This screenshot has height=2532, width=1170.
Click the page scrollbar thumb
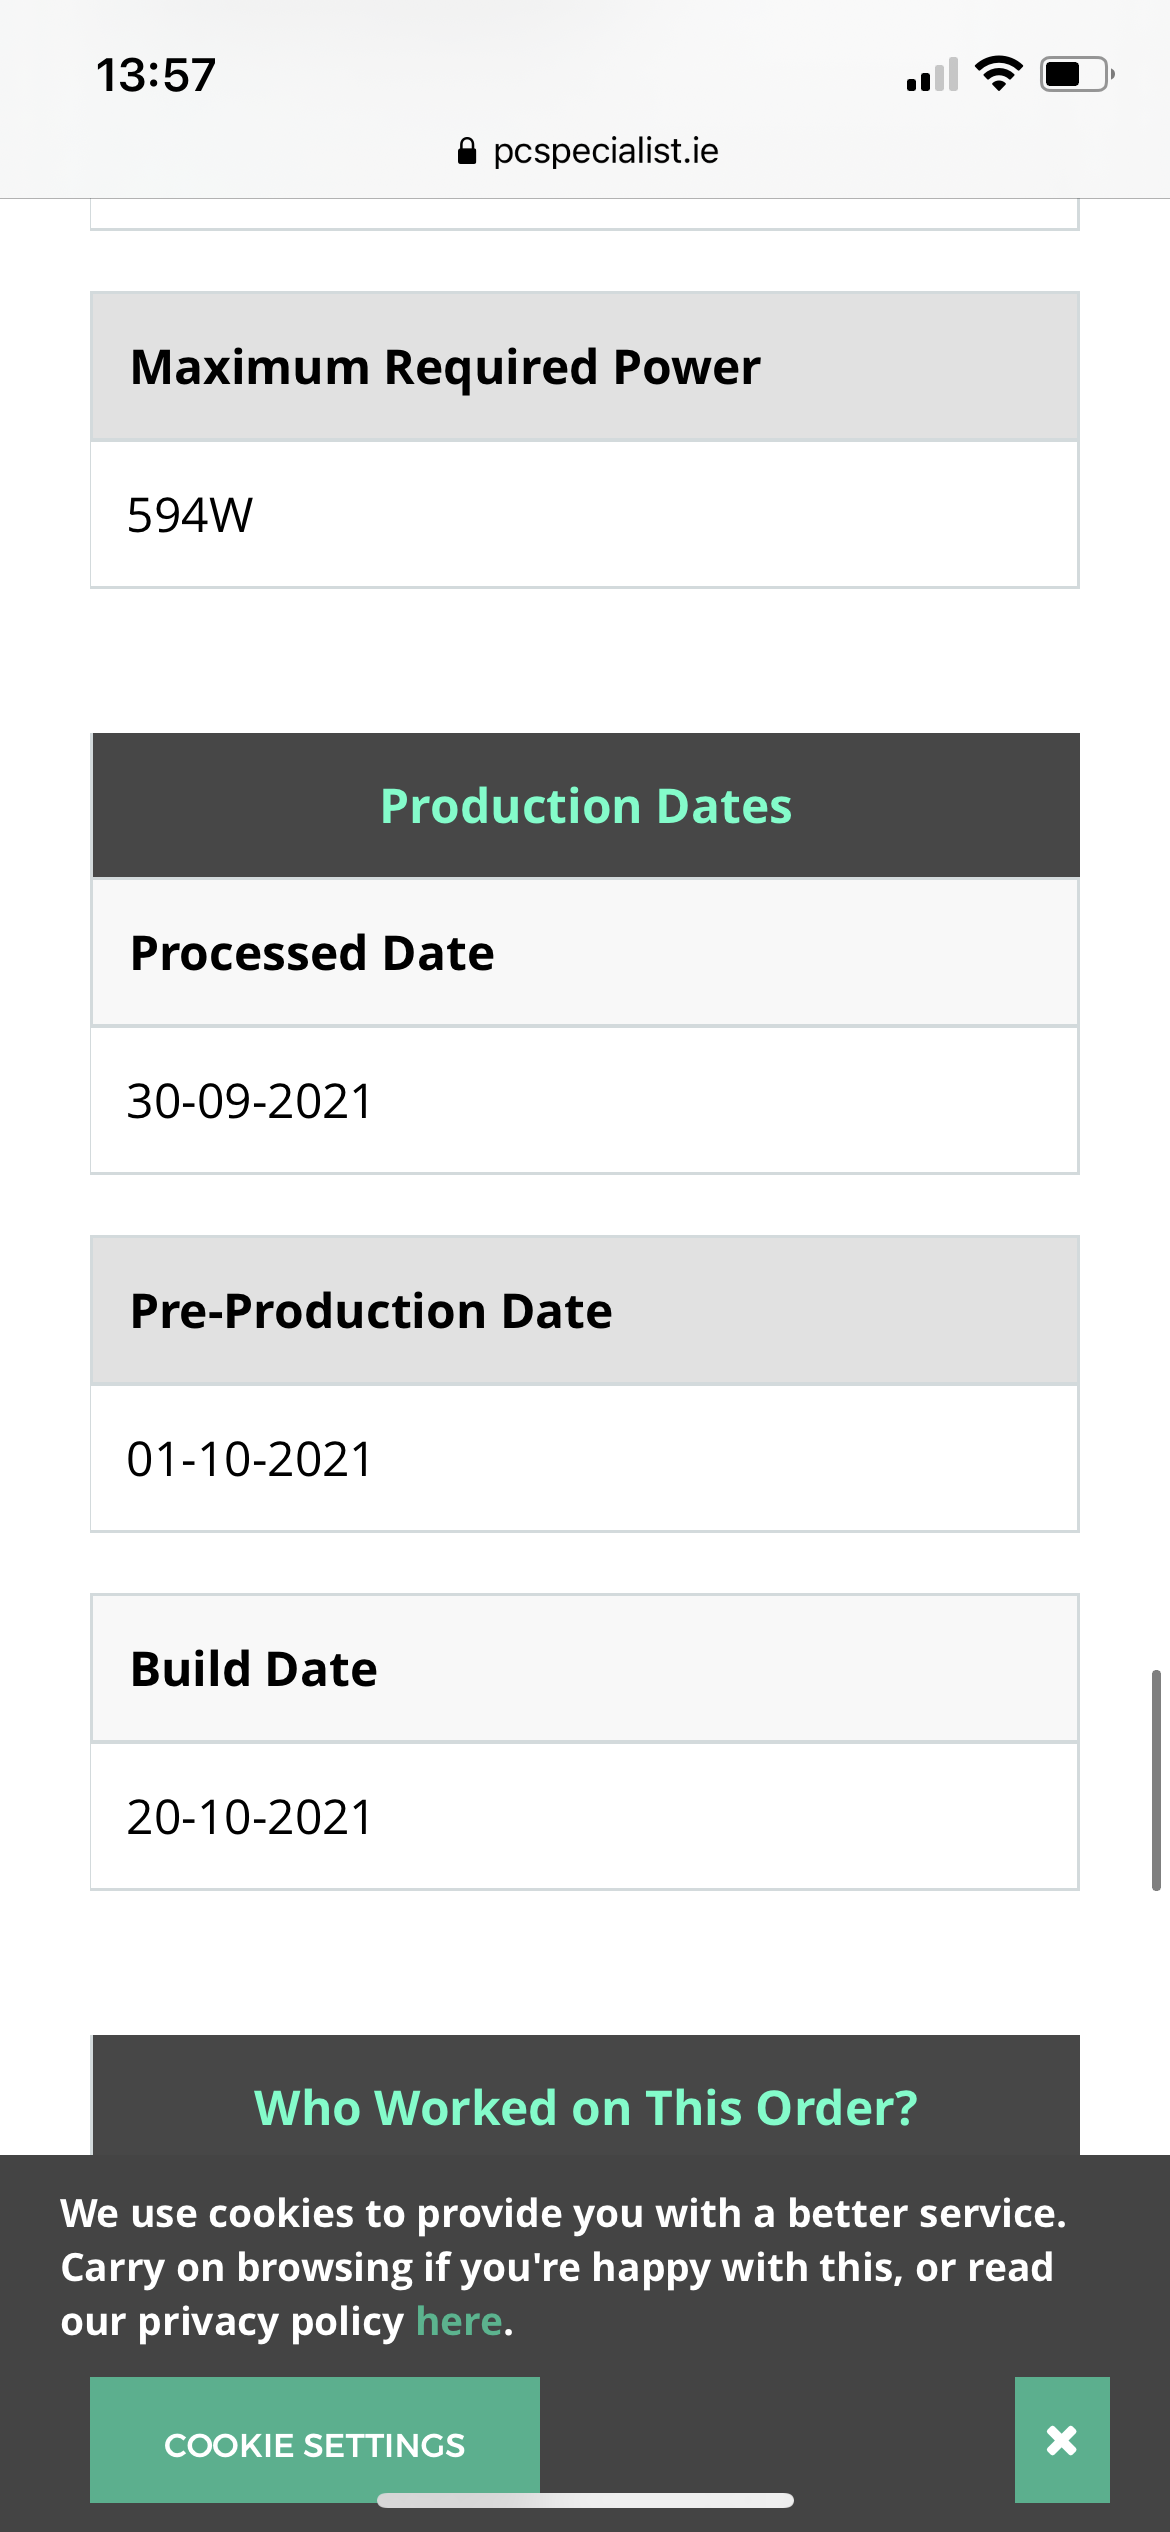(1156, 1780)
